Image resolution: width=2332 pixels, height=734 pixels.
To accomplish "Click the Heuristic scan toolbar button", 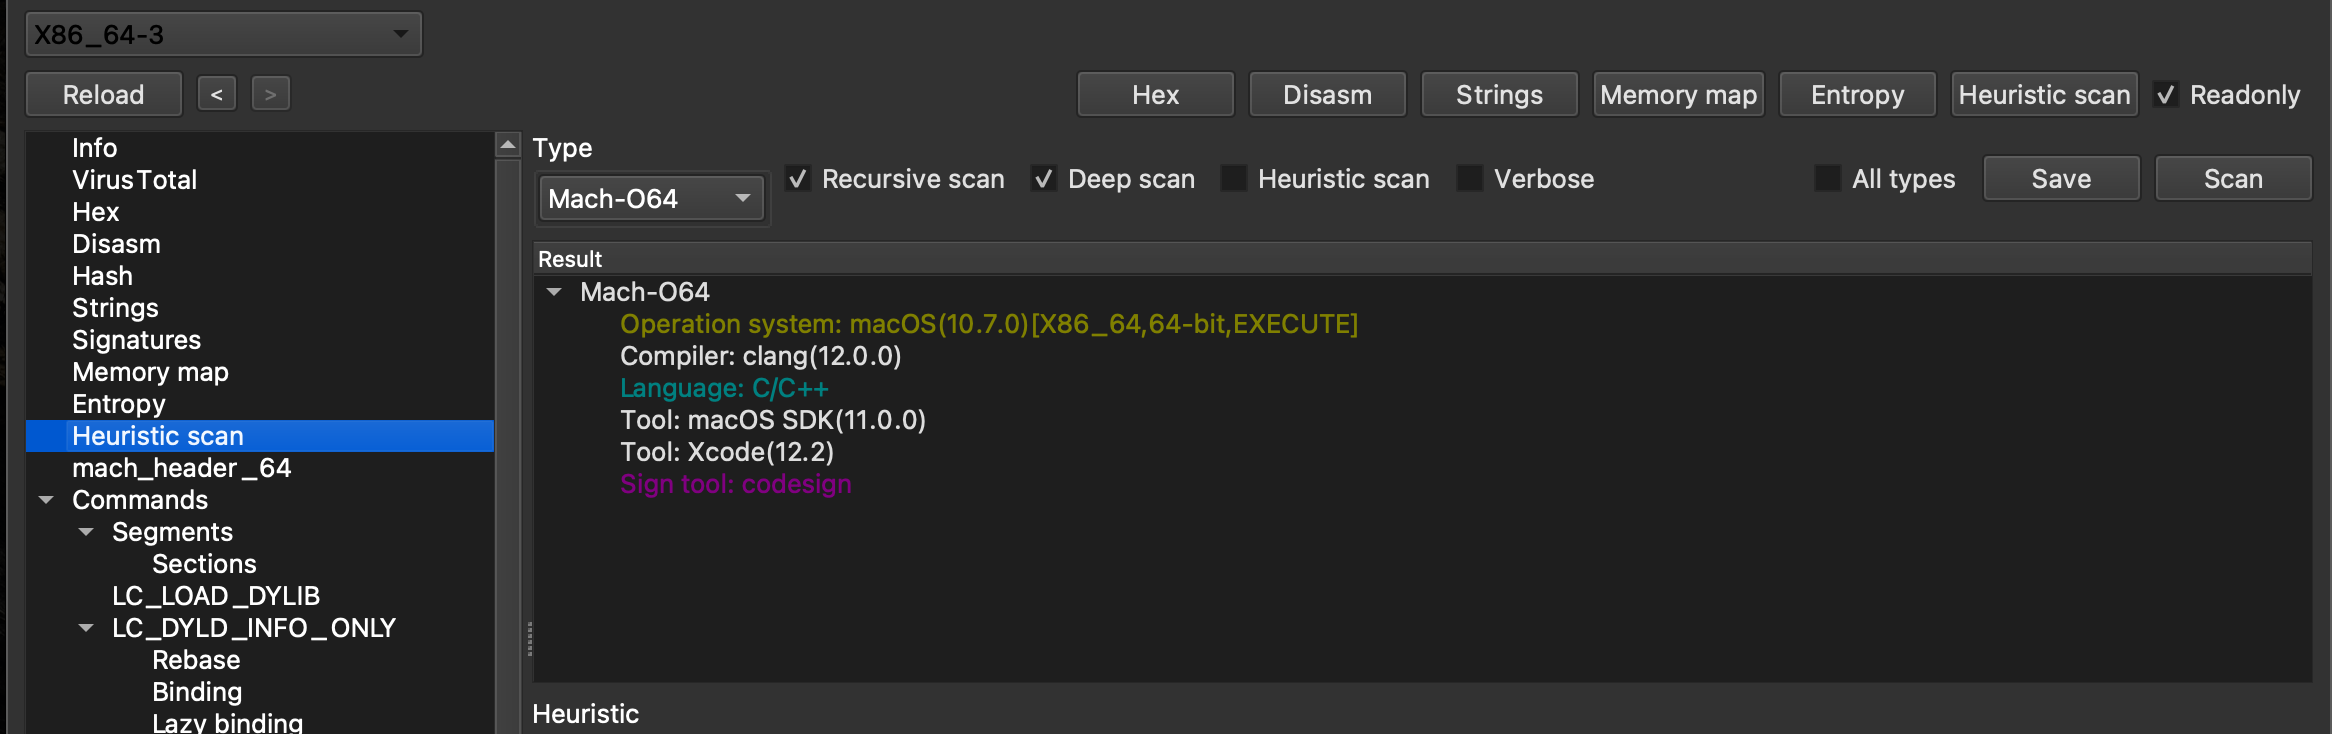I will 2044,94.
